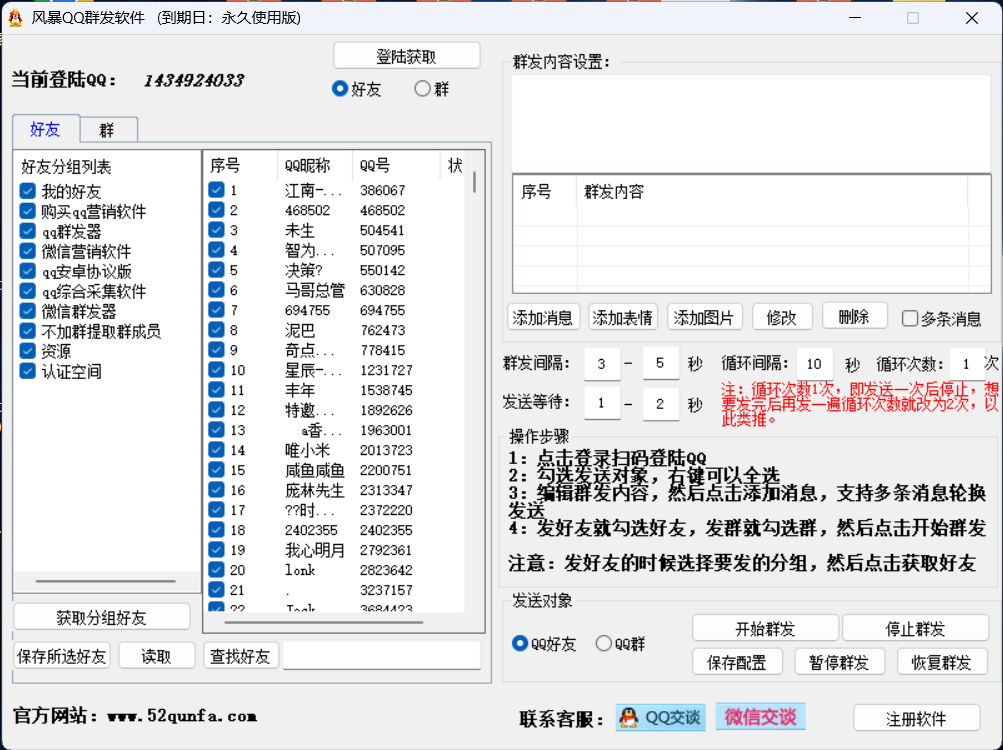Click the QQ号 column header
Image resolution: width=1003 pixels, height=750 pixels.
(397, 166)
